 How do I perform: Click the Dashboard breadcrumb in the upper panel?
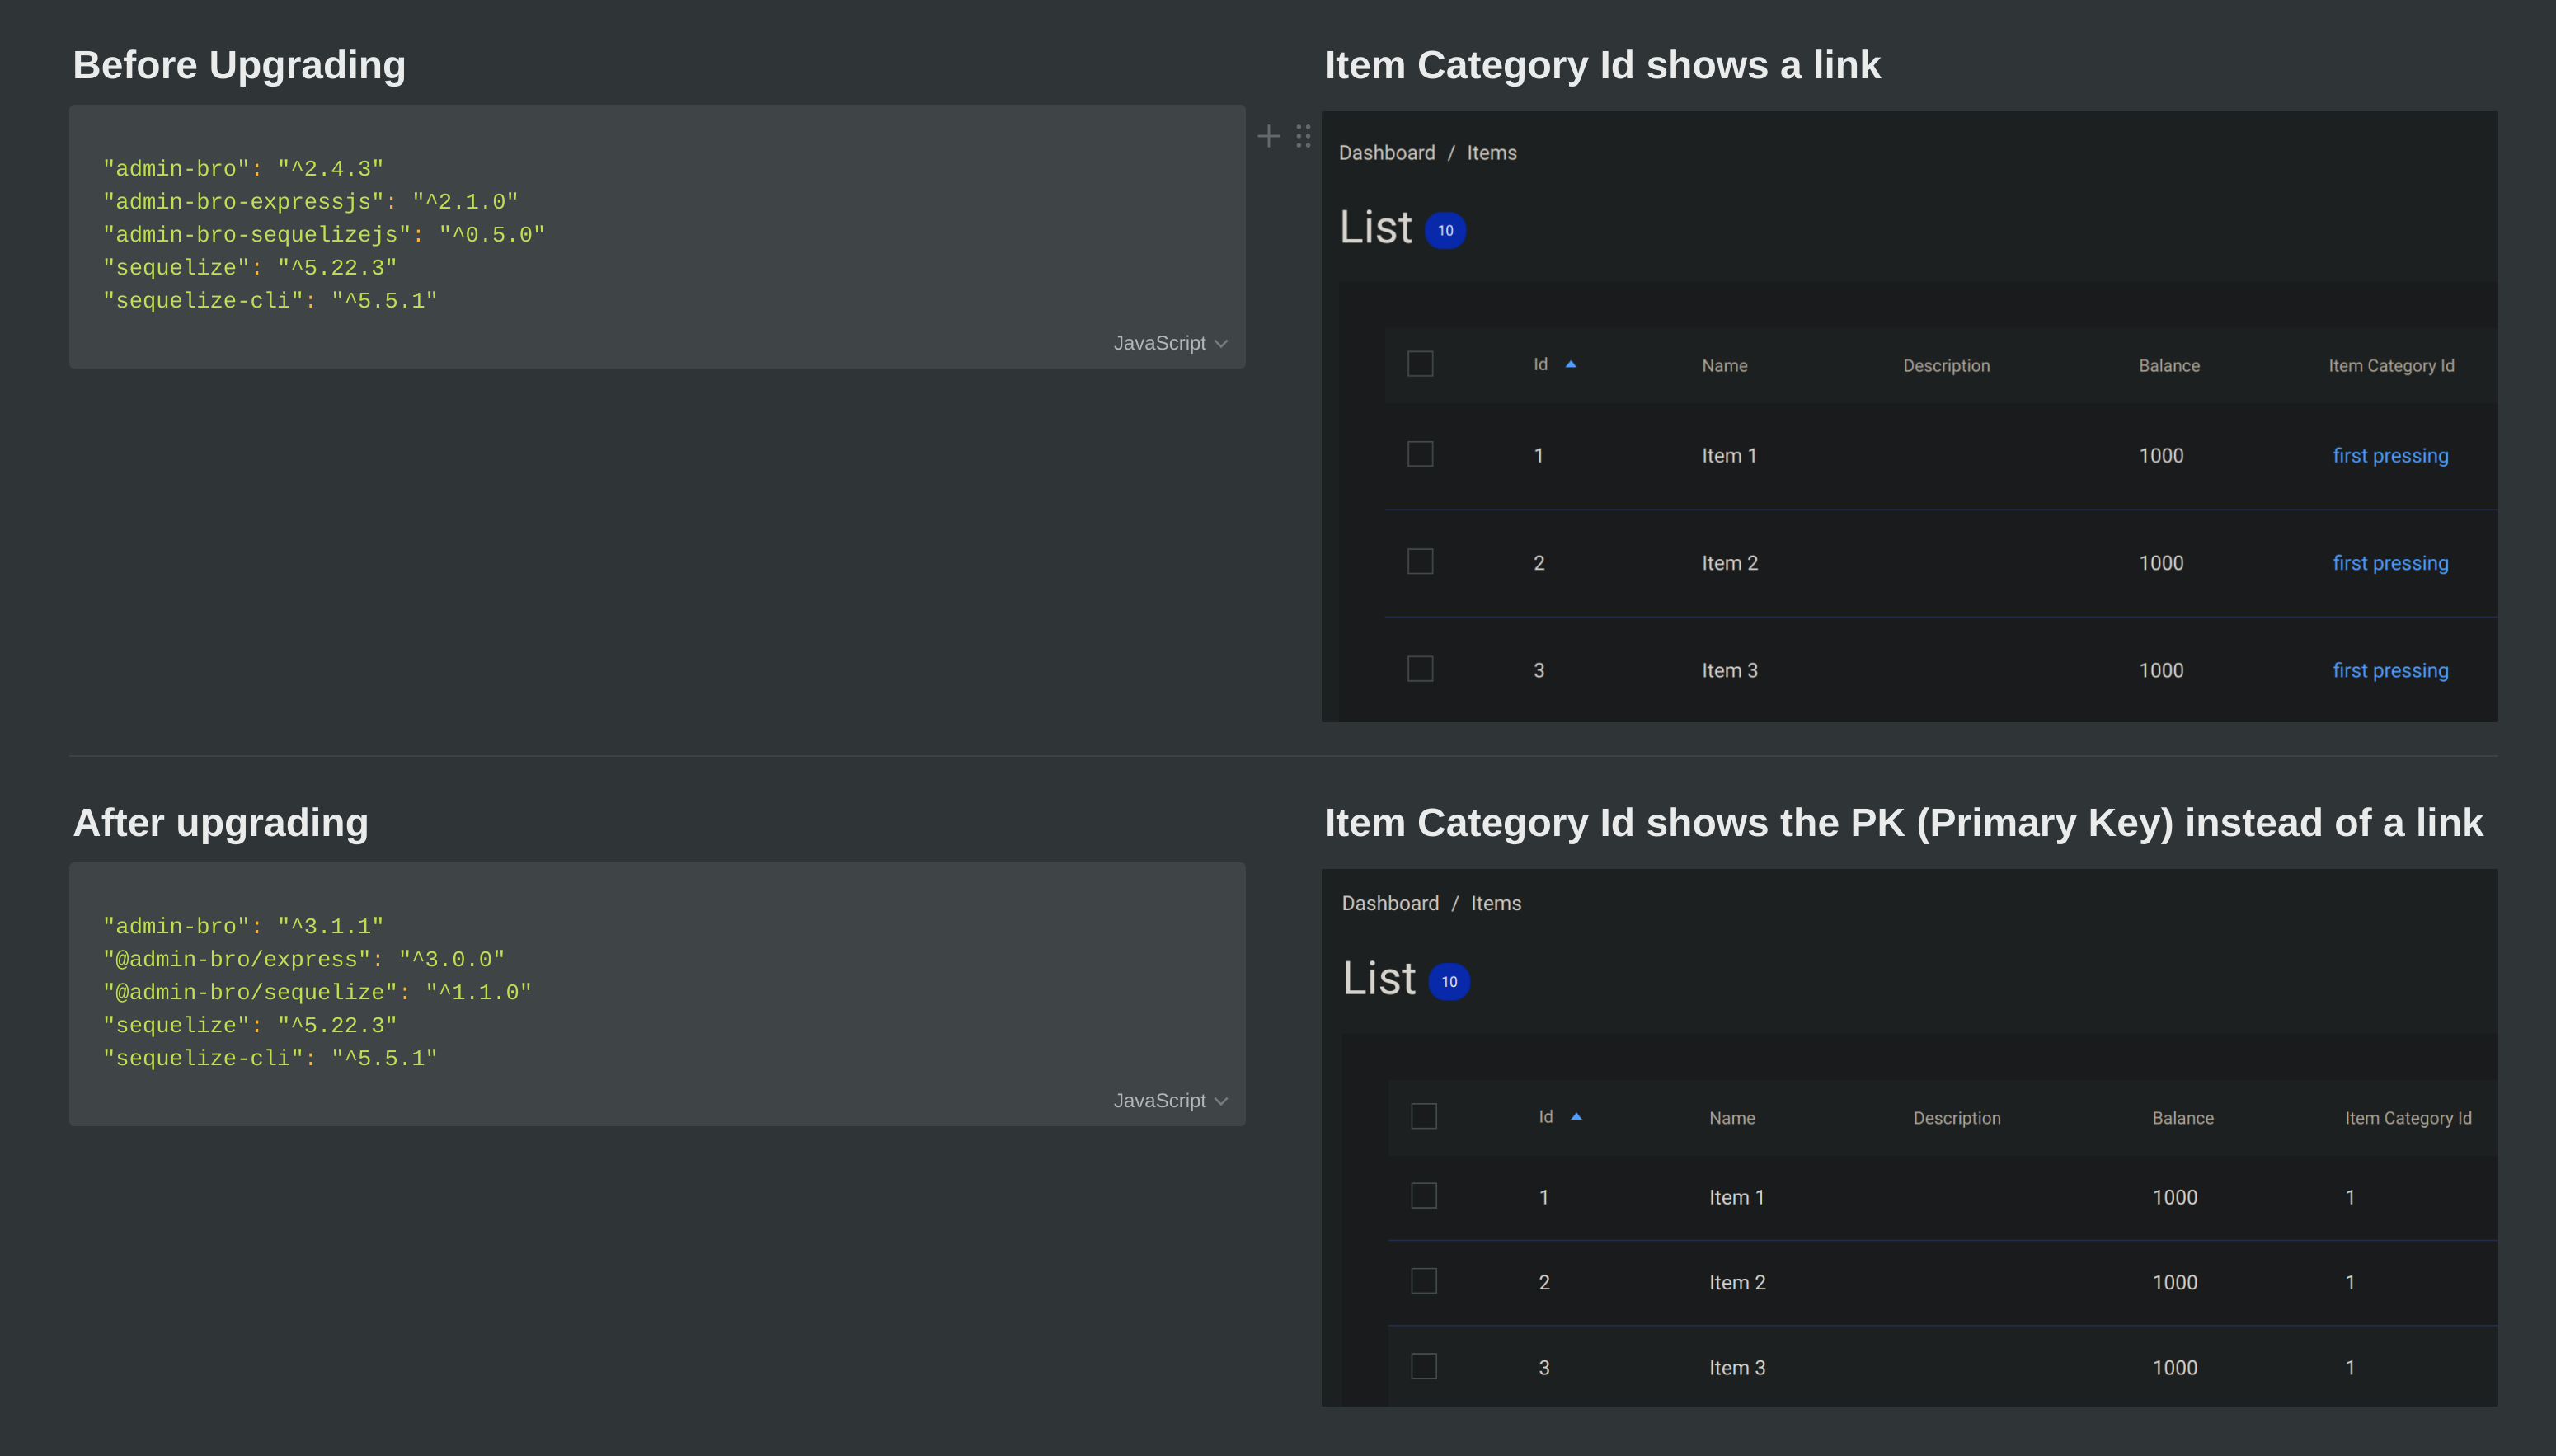tap(1388, 152)
